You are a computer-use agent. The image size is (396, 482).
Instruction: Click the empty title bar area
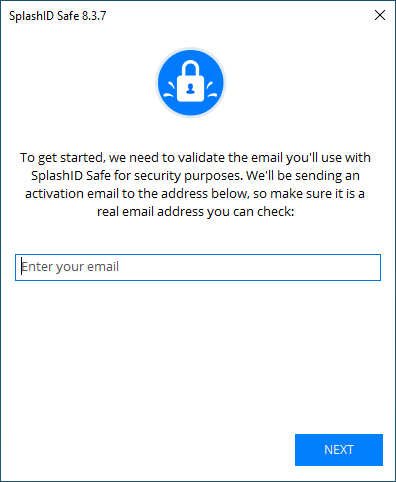click(x=238, y=16)
